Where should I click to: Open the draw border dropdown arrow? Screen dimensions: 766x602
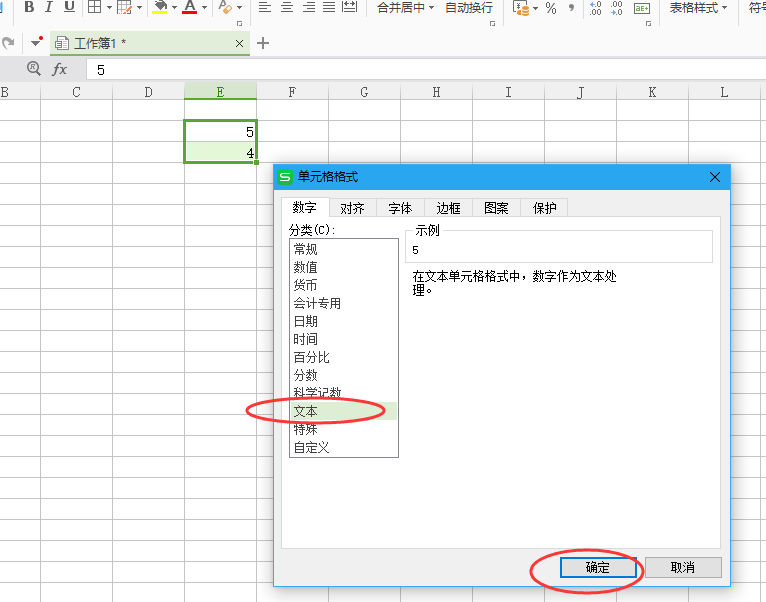coord(140,7)
